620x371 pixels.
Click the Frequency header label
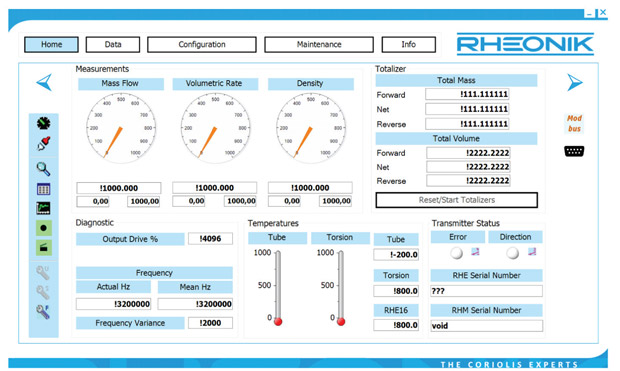154,273
